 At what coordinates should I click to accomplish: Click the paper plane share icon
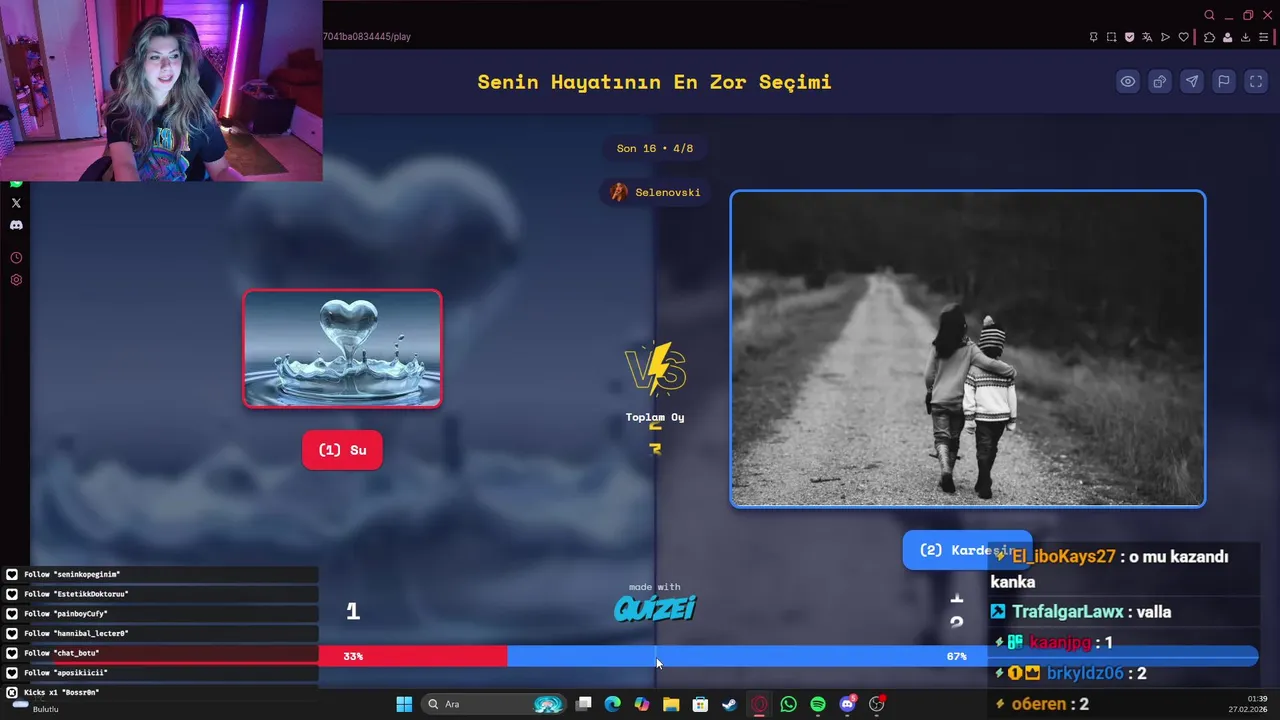coord(1192,82)
